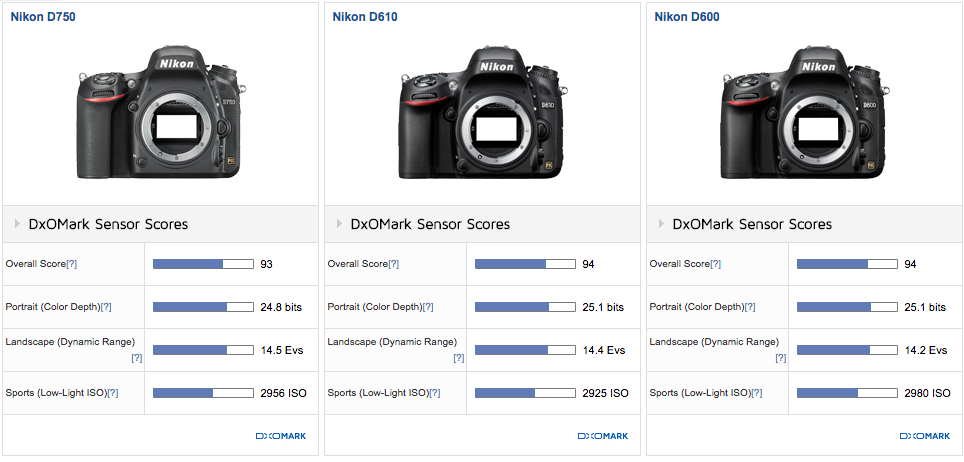Select the D750 overall score value 93
Viewport: 964px width, 462px height.
(266, 264)
